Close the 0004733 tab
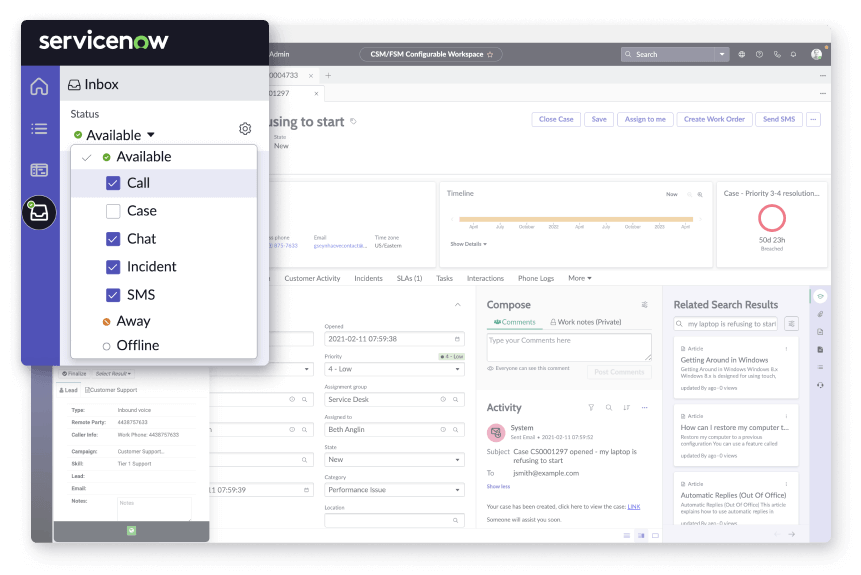Screen dimensions: 861x575 311,76
